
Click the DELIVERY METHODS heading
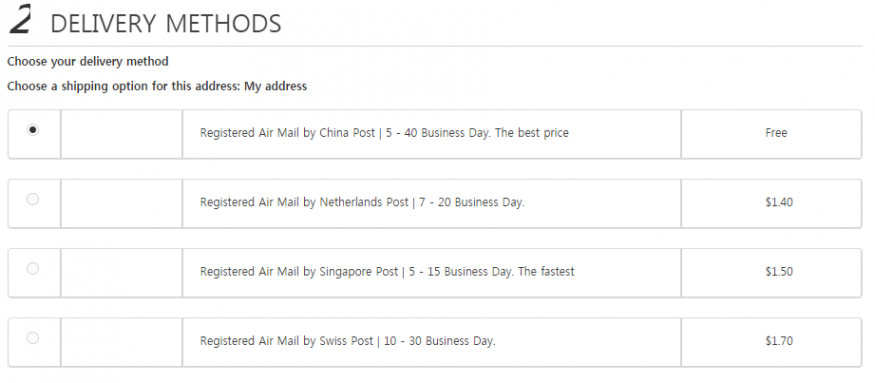pyautogui.click(x=166, y=23)
